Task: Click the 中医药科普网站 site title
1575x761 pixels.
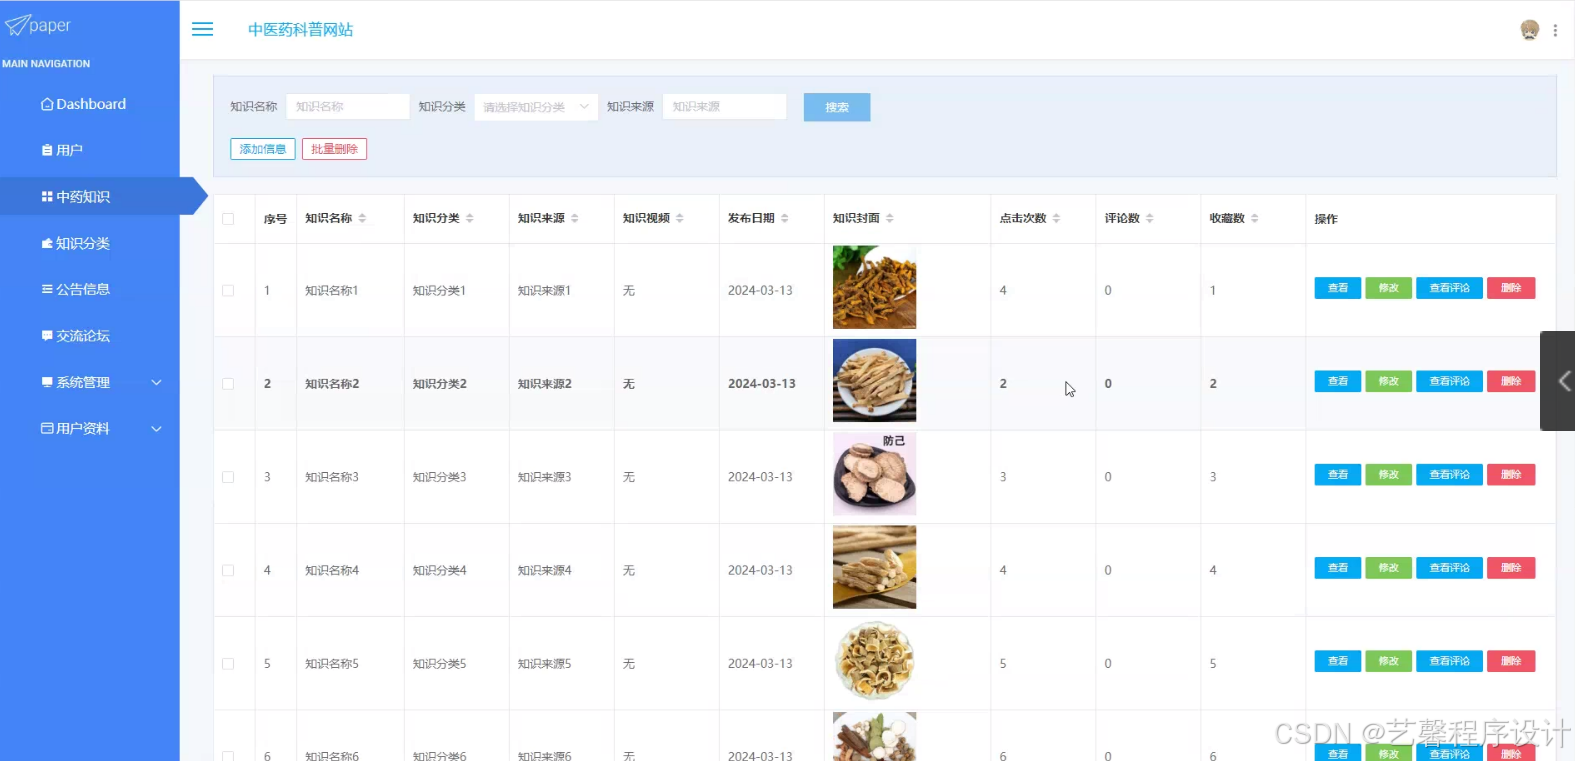Action: click(x=300, y=30)
